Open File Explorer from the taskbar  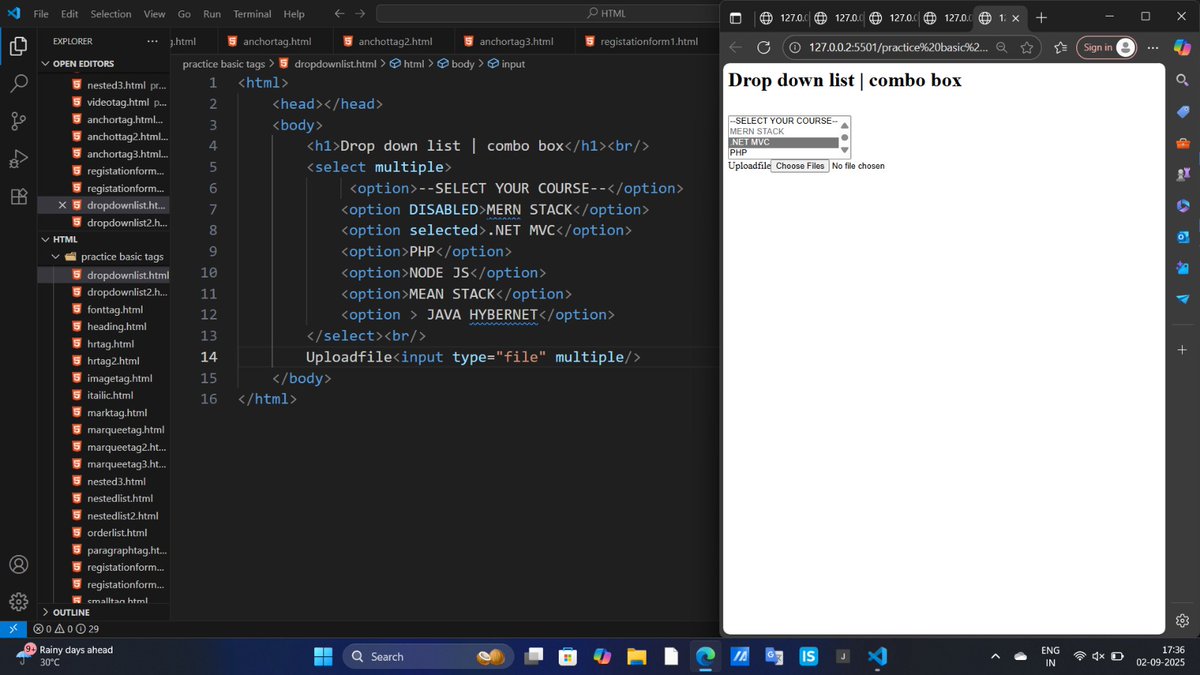[637, 656]
